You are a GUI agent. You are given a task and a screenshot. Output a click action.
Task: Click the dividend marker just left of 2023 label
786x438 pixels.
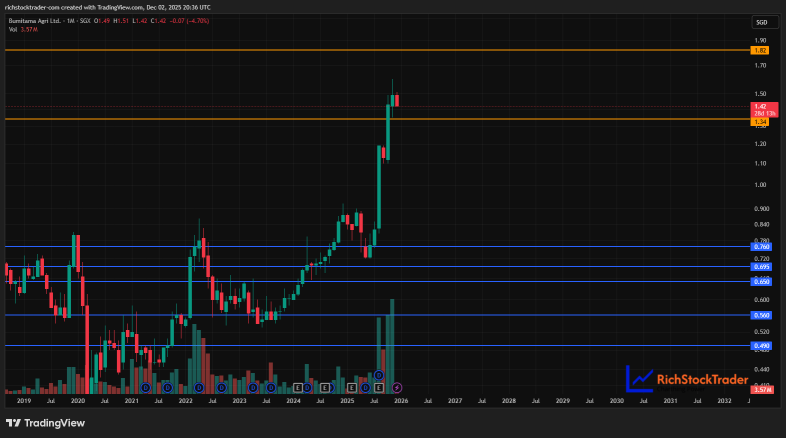coord(222,387)
